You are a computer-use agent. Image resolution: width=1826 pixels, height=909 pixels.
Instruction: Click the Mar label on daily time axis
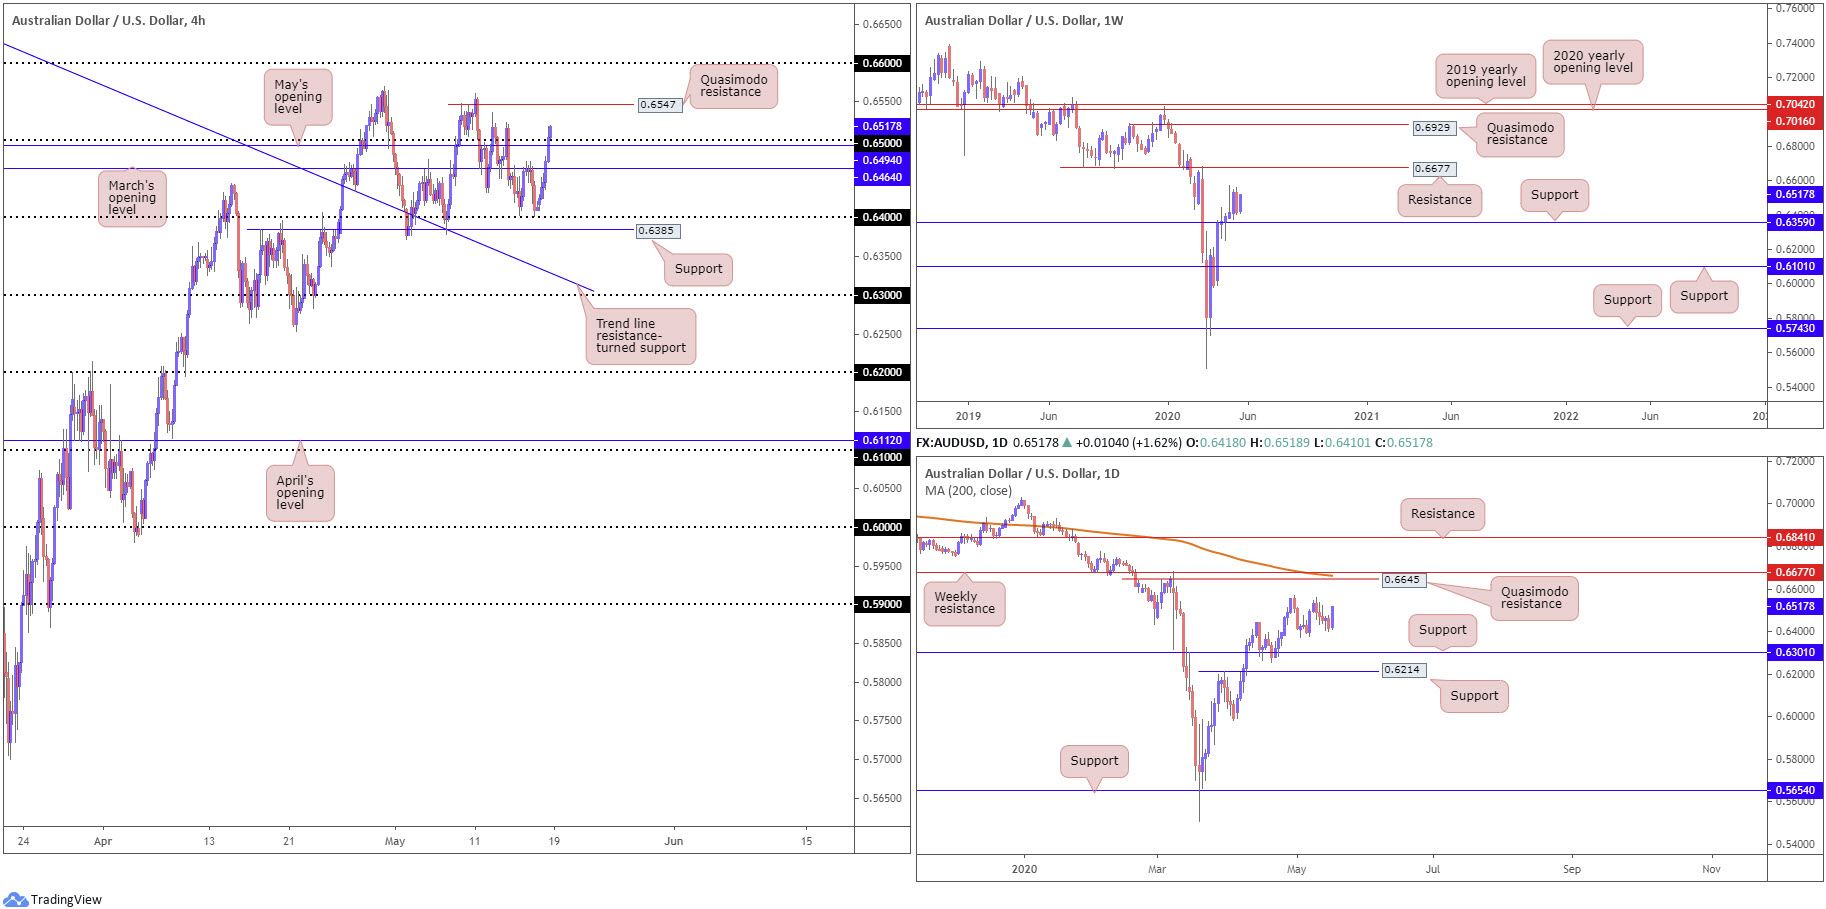click(1157, 869)
